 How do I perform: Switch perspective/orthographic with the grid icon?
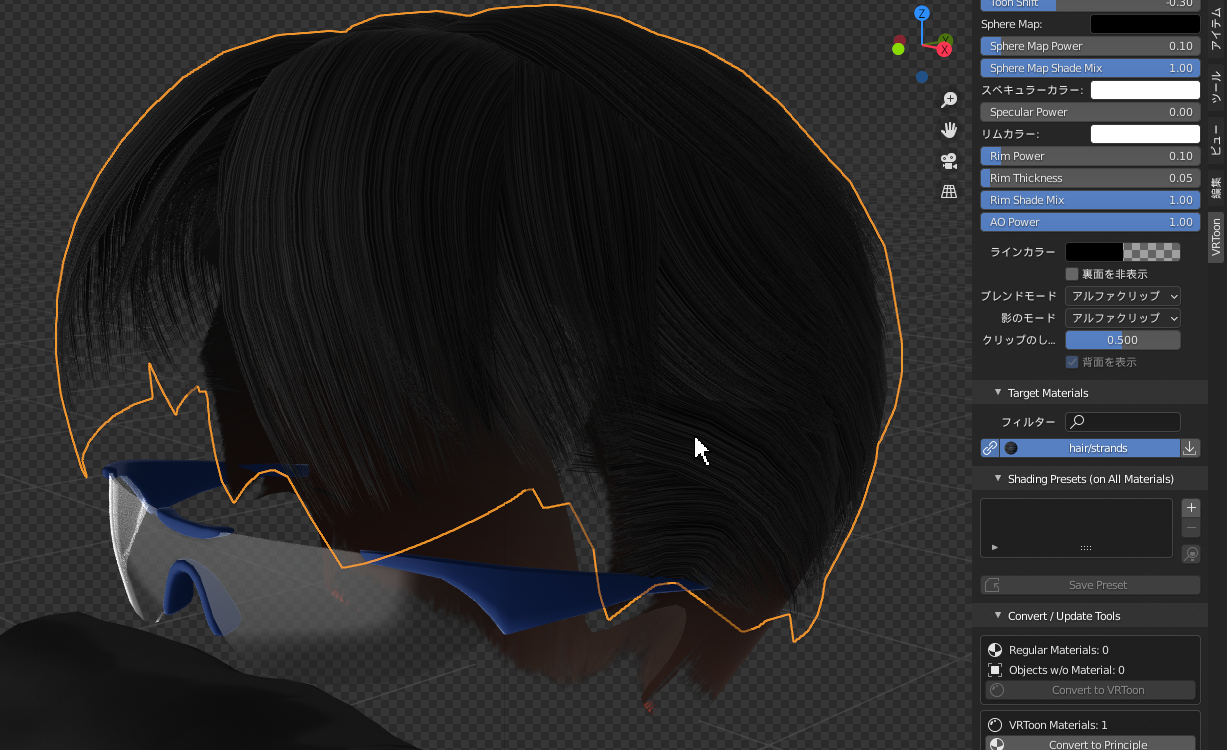click(949, 191)
